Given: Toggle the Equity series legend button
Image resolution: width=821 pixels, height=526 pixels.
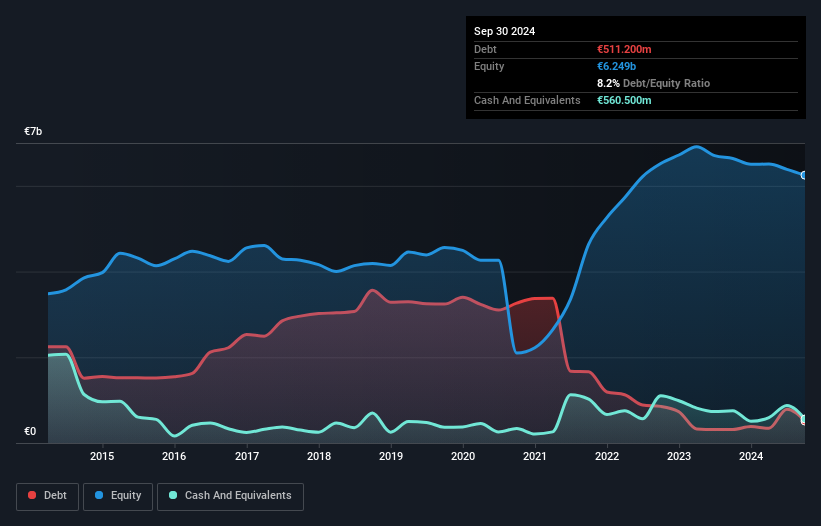Looking at the screenshot, I should click(118, 496).
